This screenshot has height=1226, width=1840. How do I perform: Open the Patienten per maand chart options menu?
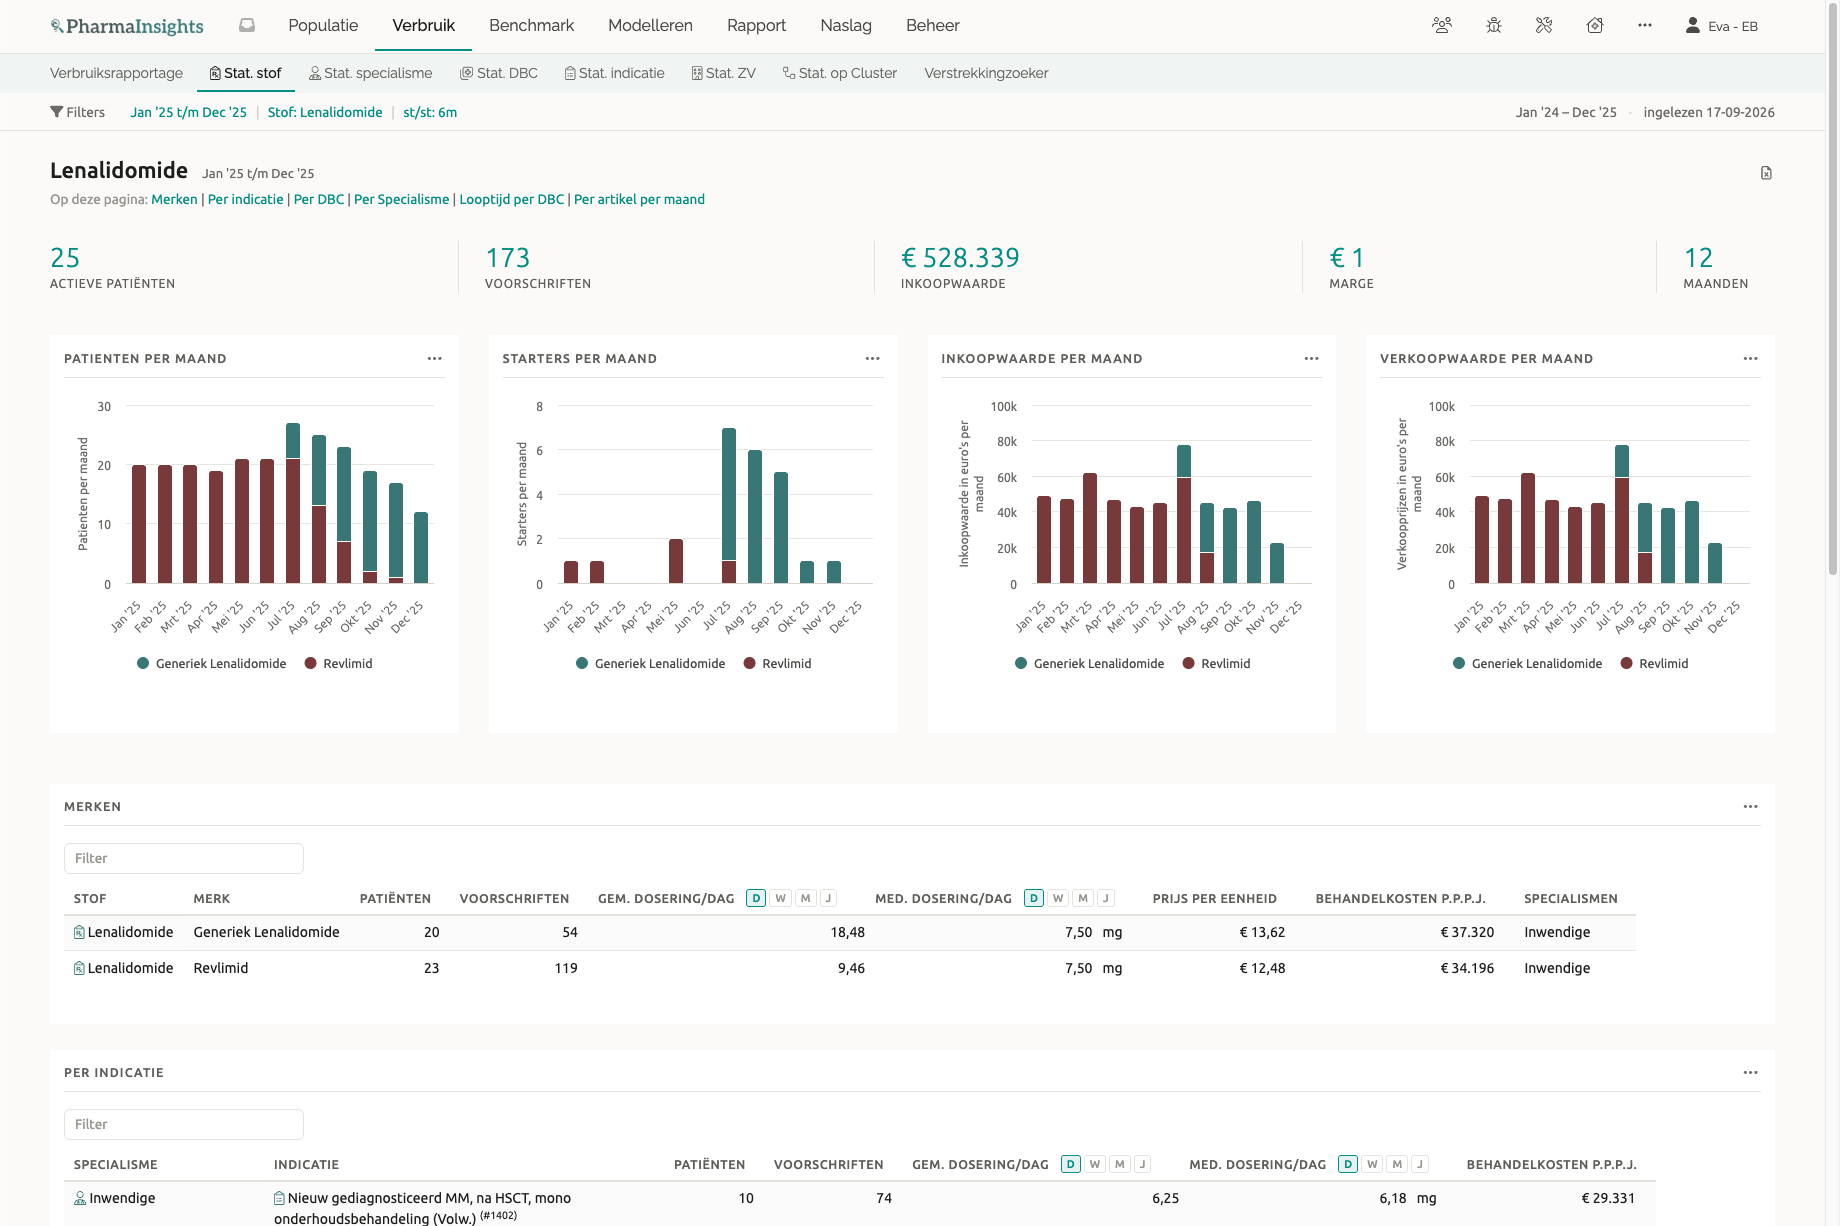(434, 358)
